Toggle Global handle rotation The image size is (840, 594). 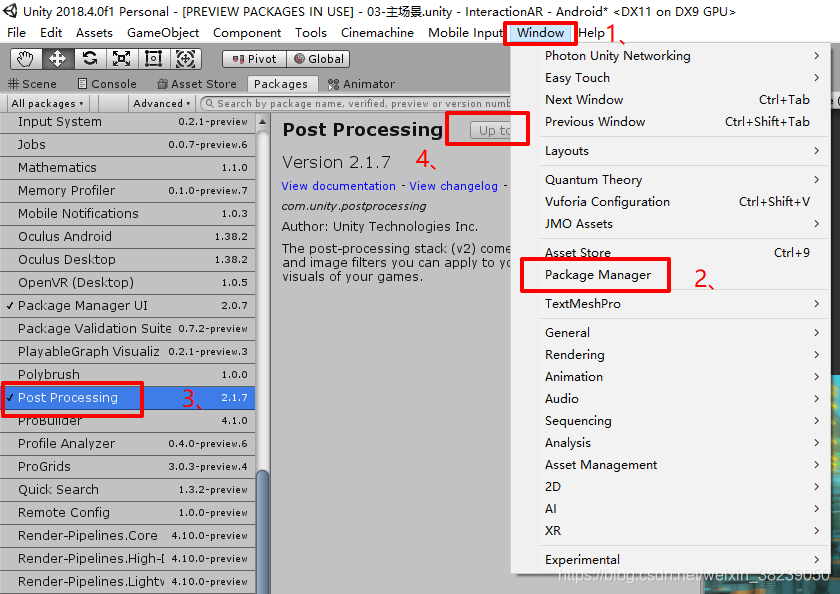pyautogui.click(x=318, y=59)
